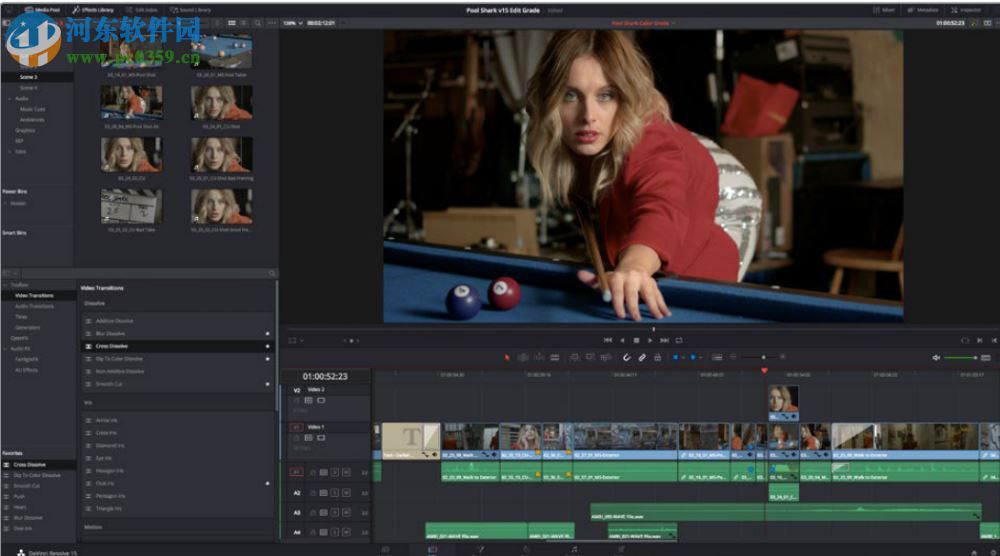
Task: Expand the Audio bin in media pool
Action: pos(10,99)
